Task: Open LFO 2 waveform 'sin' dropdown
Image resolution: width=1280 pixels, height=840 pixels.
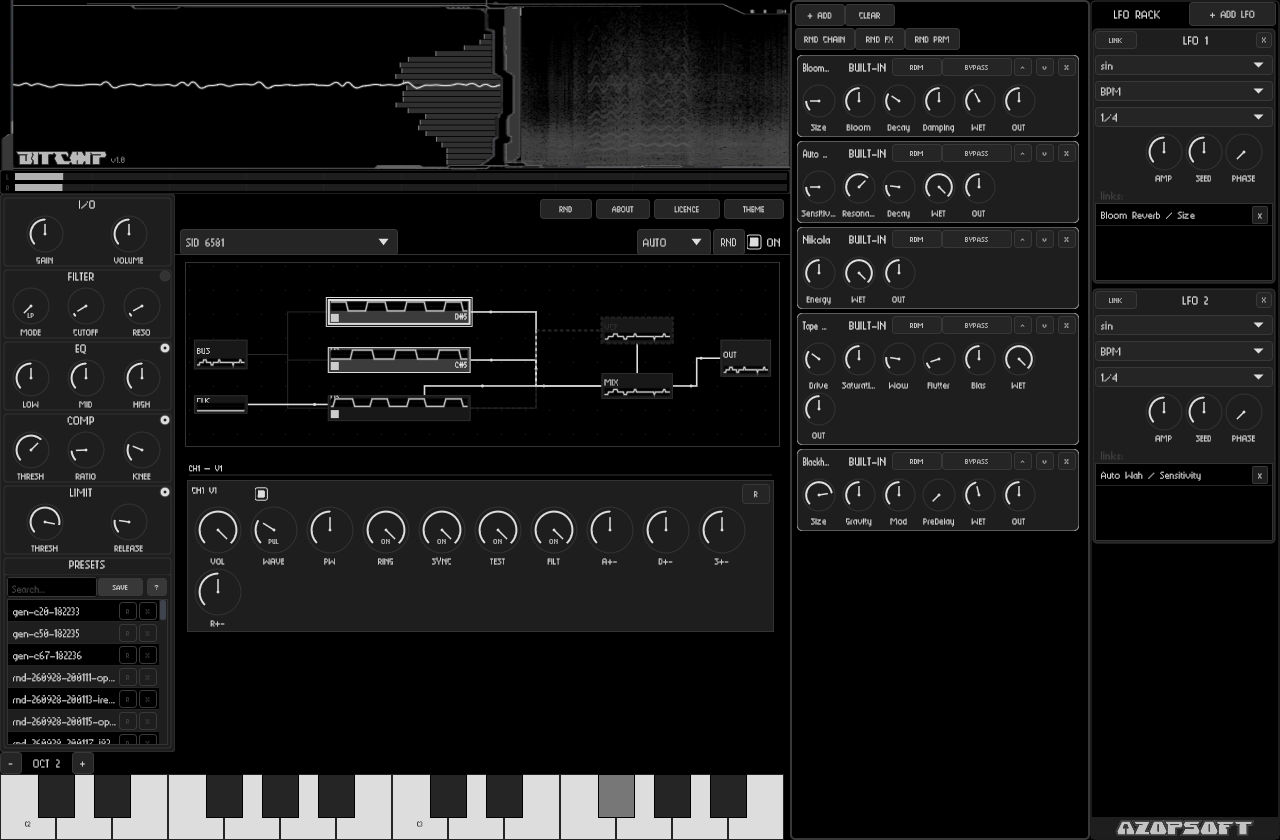Action: 1183,326
